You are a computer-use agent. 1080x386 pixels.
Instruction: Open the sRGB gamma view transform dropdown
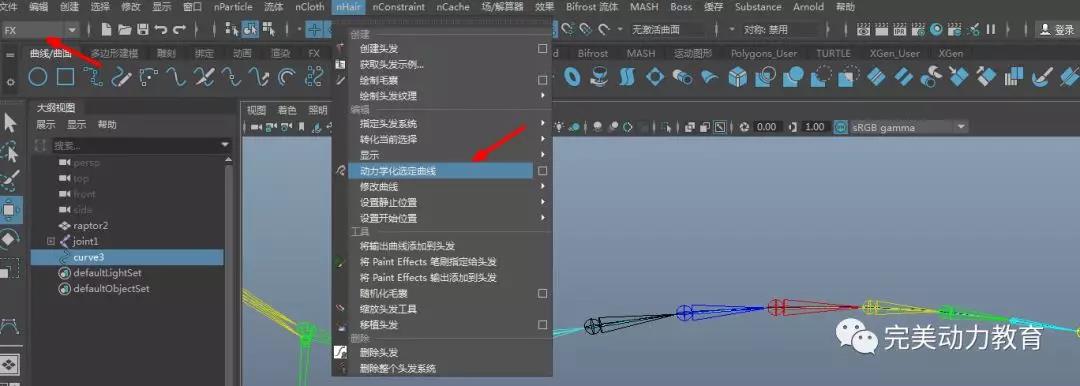(x=902, y=127)
